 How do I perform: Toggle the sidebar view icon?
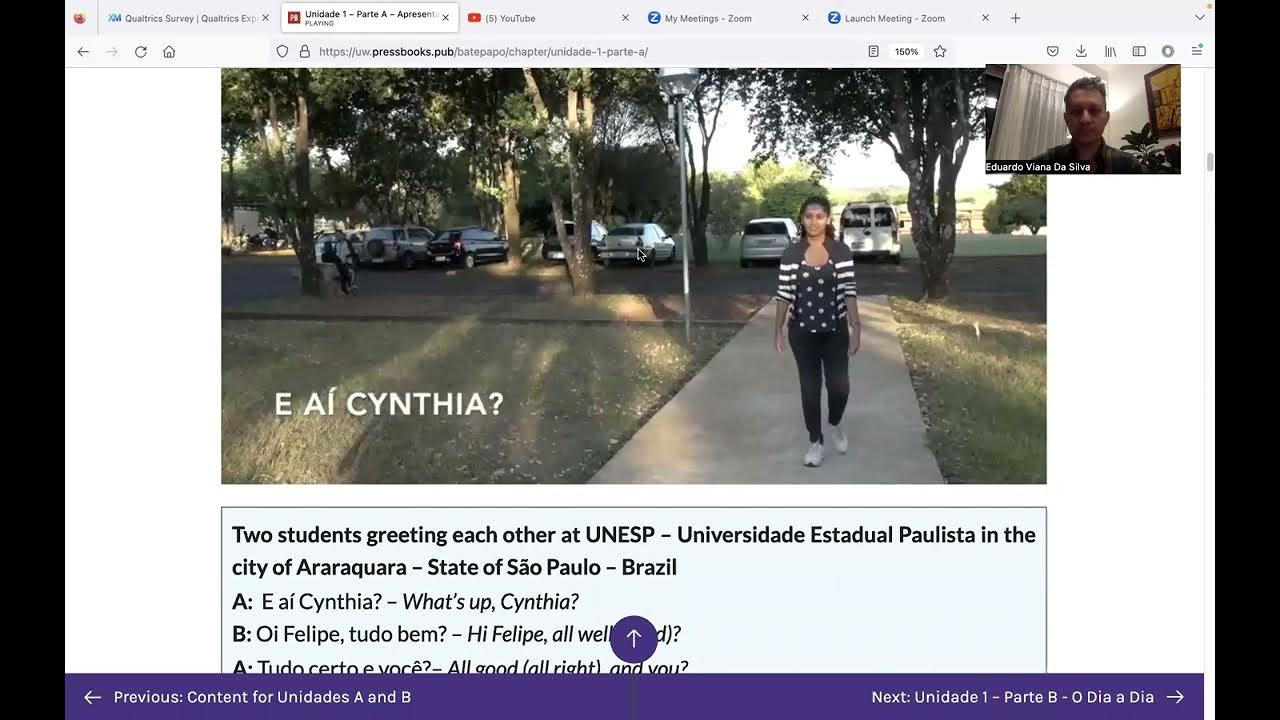pyautogui.click(x=1139, y=52)
